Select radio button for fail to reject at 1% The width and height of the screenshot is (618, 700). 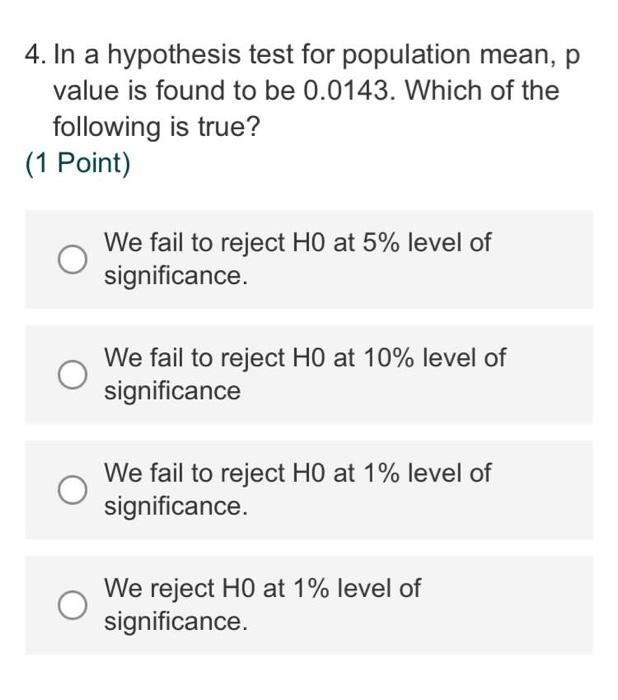[x=72, y=490]
